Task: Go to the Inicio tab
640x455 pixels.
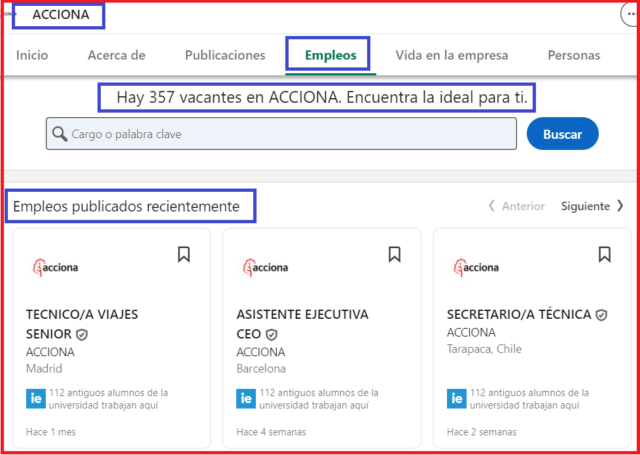Action: (32, 55)
